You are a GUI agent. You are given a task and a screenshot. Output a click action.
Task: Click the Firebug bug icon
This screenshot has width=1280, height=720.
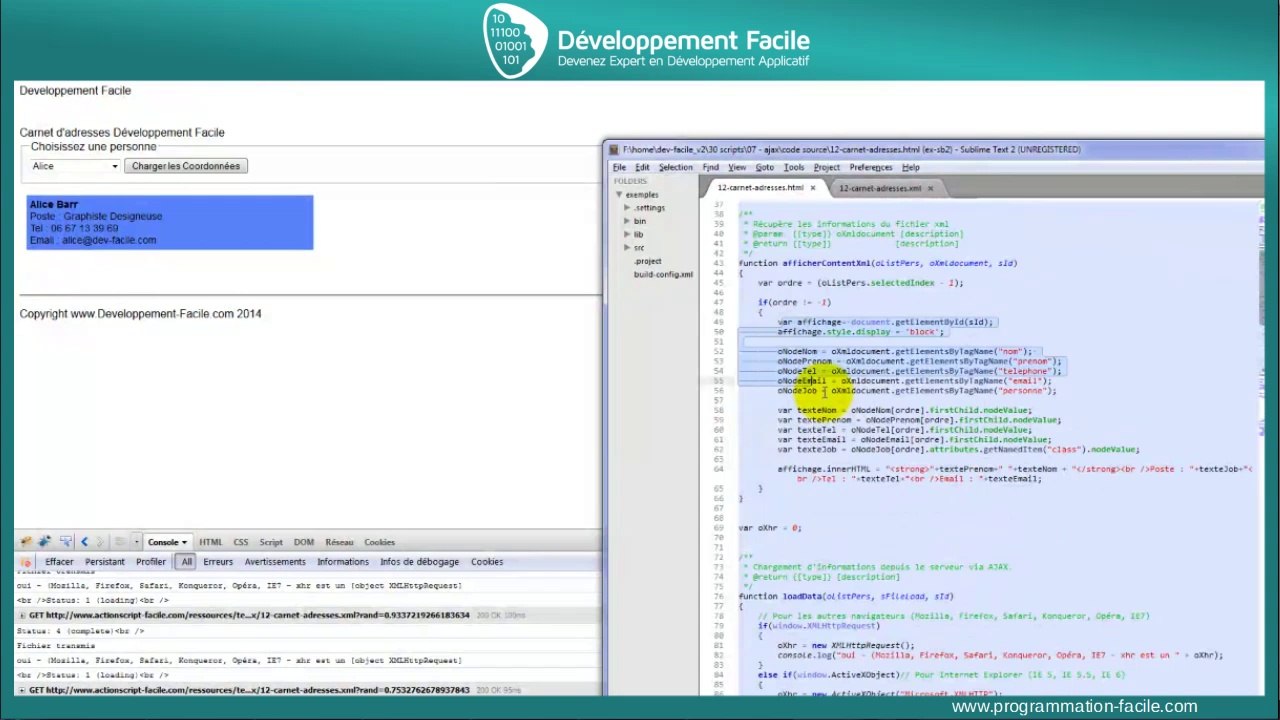coord(26,542)
